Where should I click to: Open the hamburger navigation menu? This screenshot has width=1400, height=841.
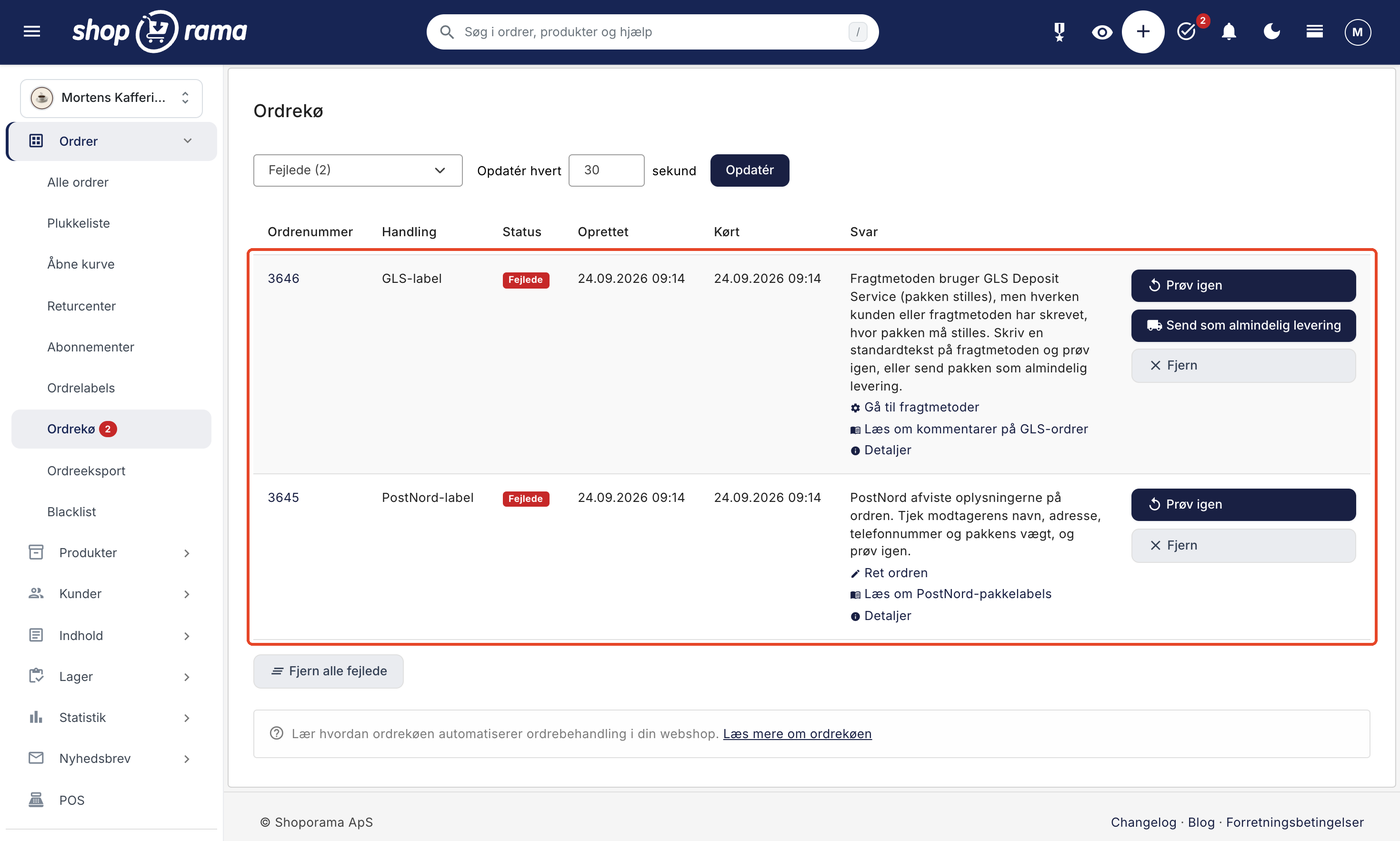click(32, 32)
